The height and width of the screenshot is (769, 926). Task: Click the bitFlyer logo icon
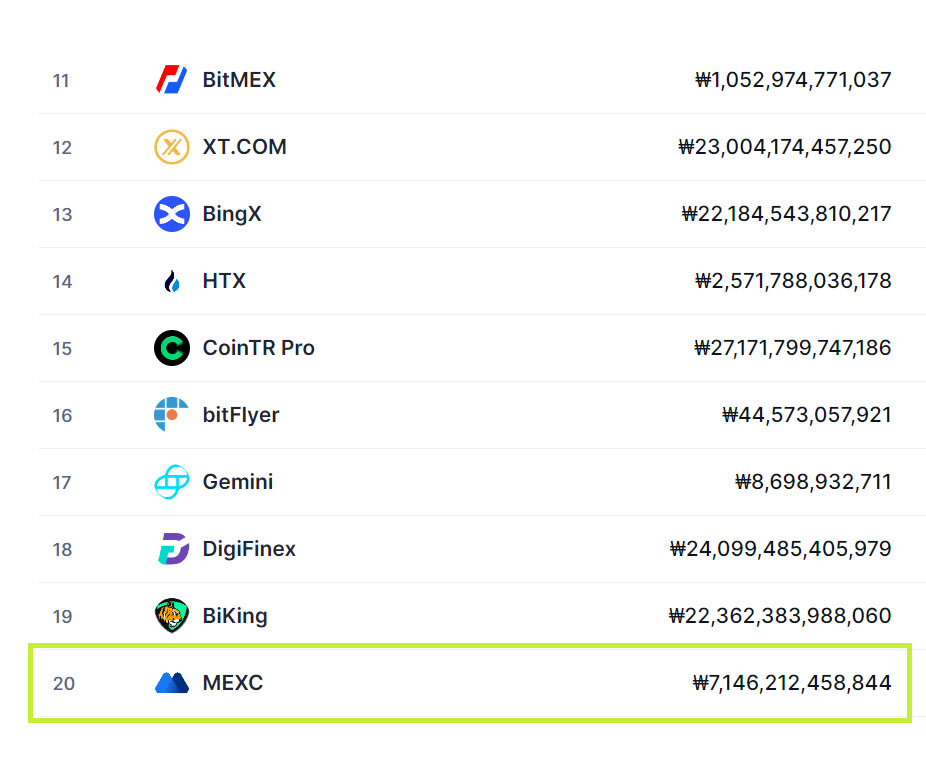[171, 415]
